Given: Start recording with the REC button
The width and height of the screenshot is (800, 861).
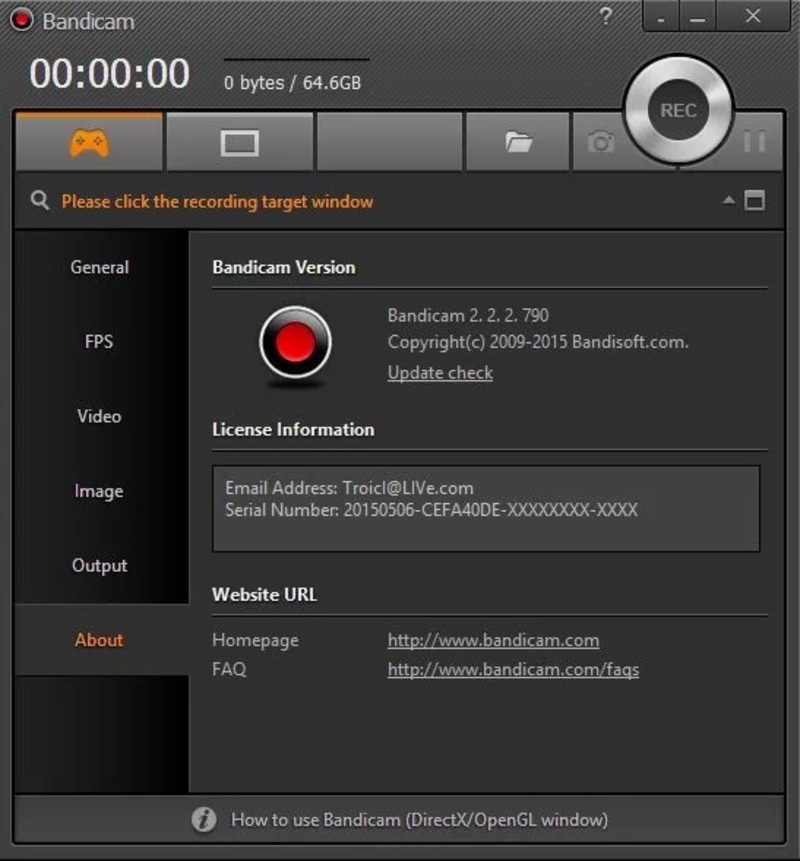Looking at the screenshot, I should click(x=678, y=111).
